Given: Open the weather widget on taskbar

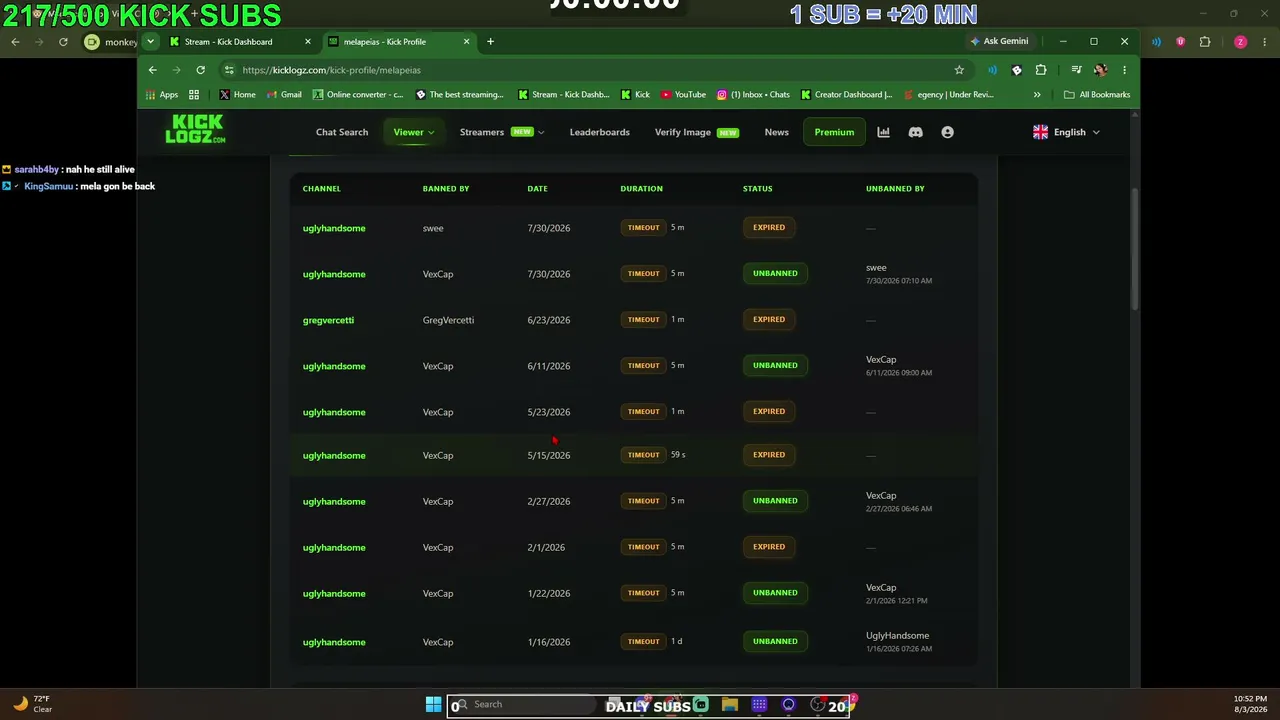Looking at the screenshot, I should pos(33,704).
